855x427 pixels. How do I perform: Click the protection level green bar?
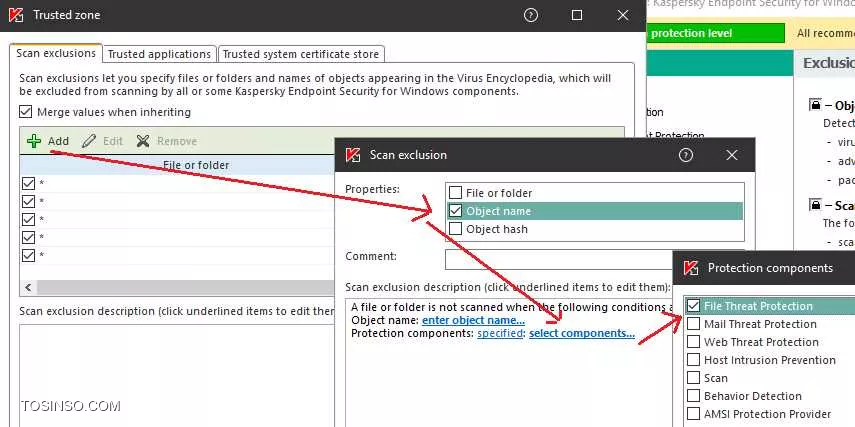coord(715,33)
